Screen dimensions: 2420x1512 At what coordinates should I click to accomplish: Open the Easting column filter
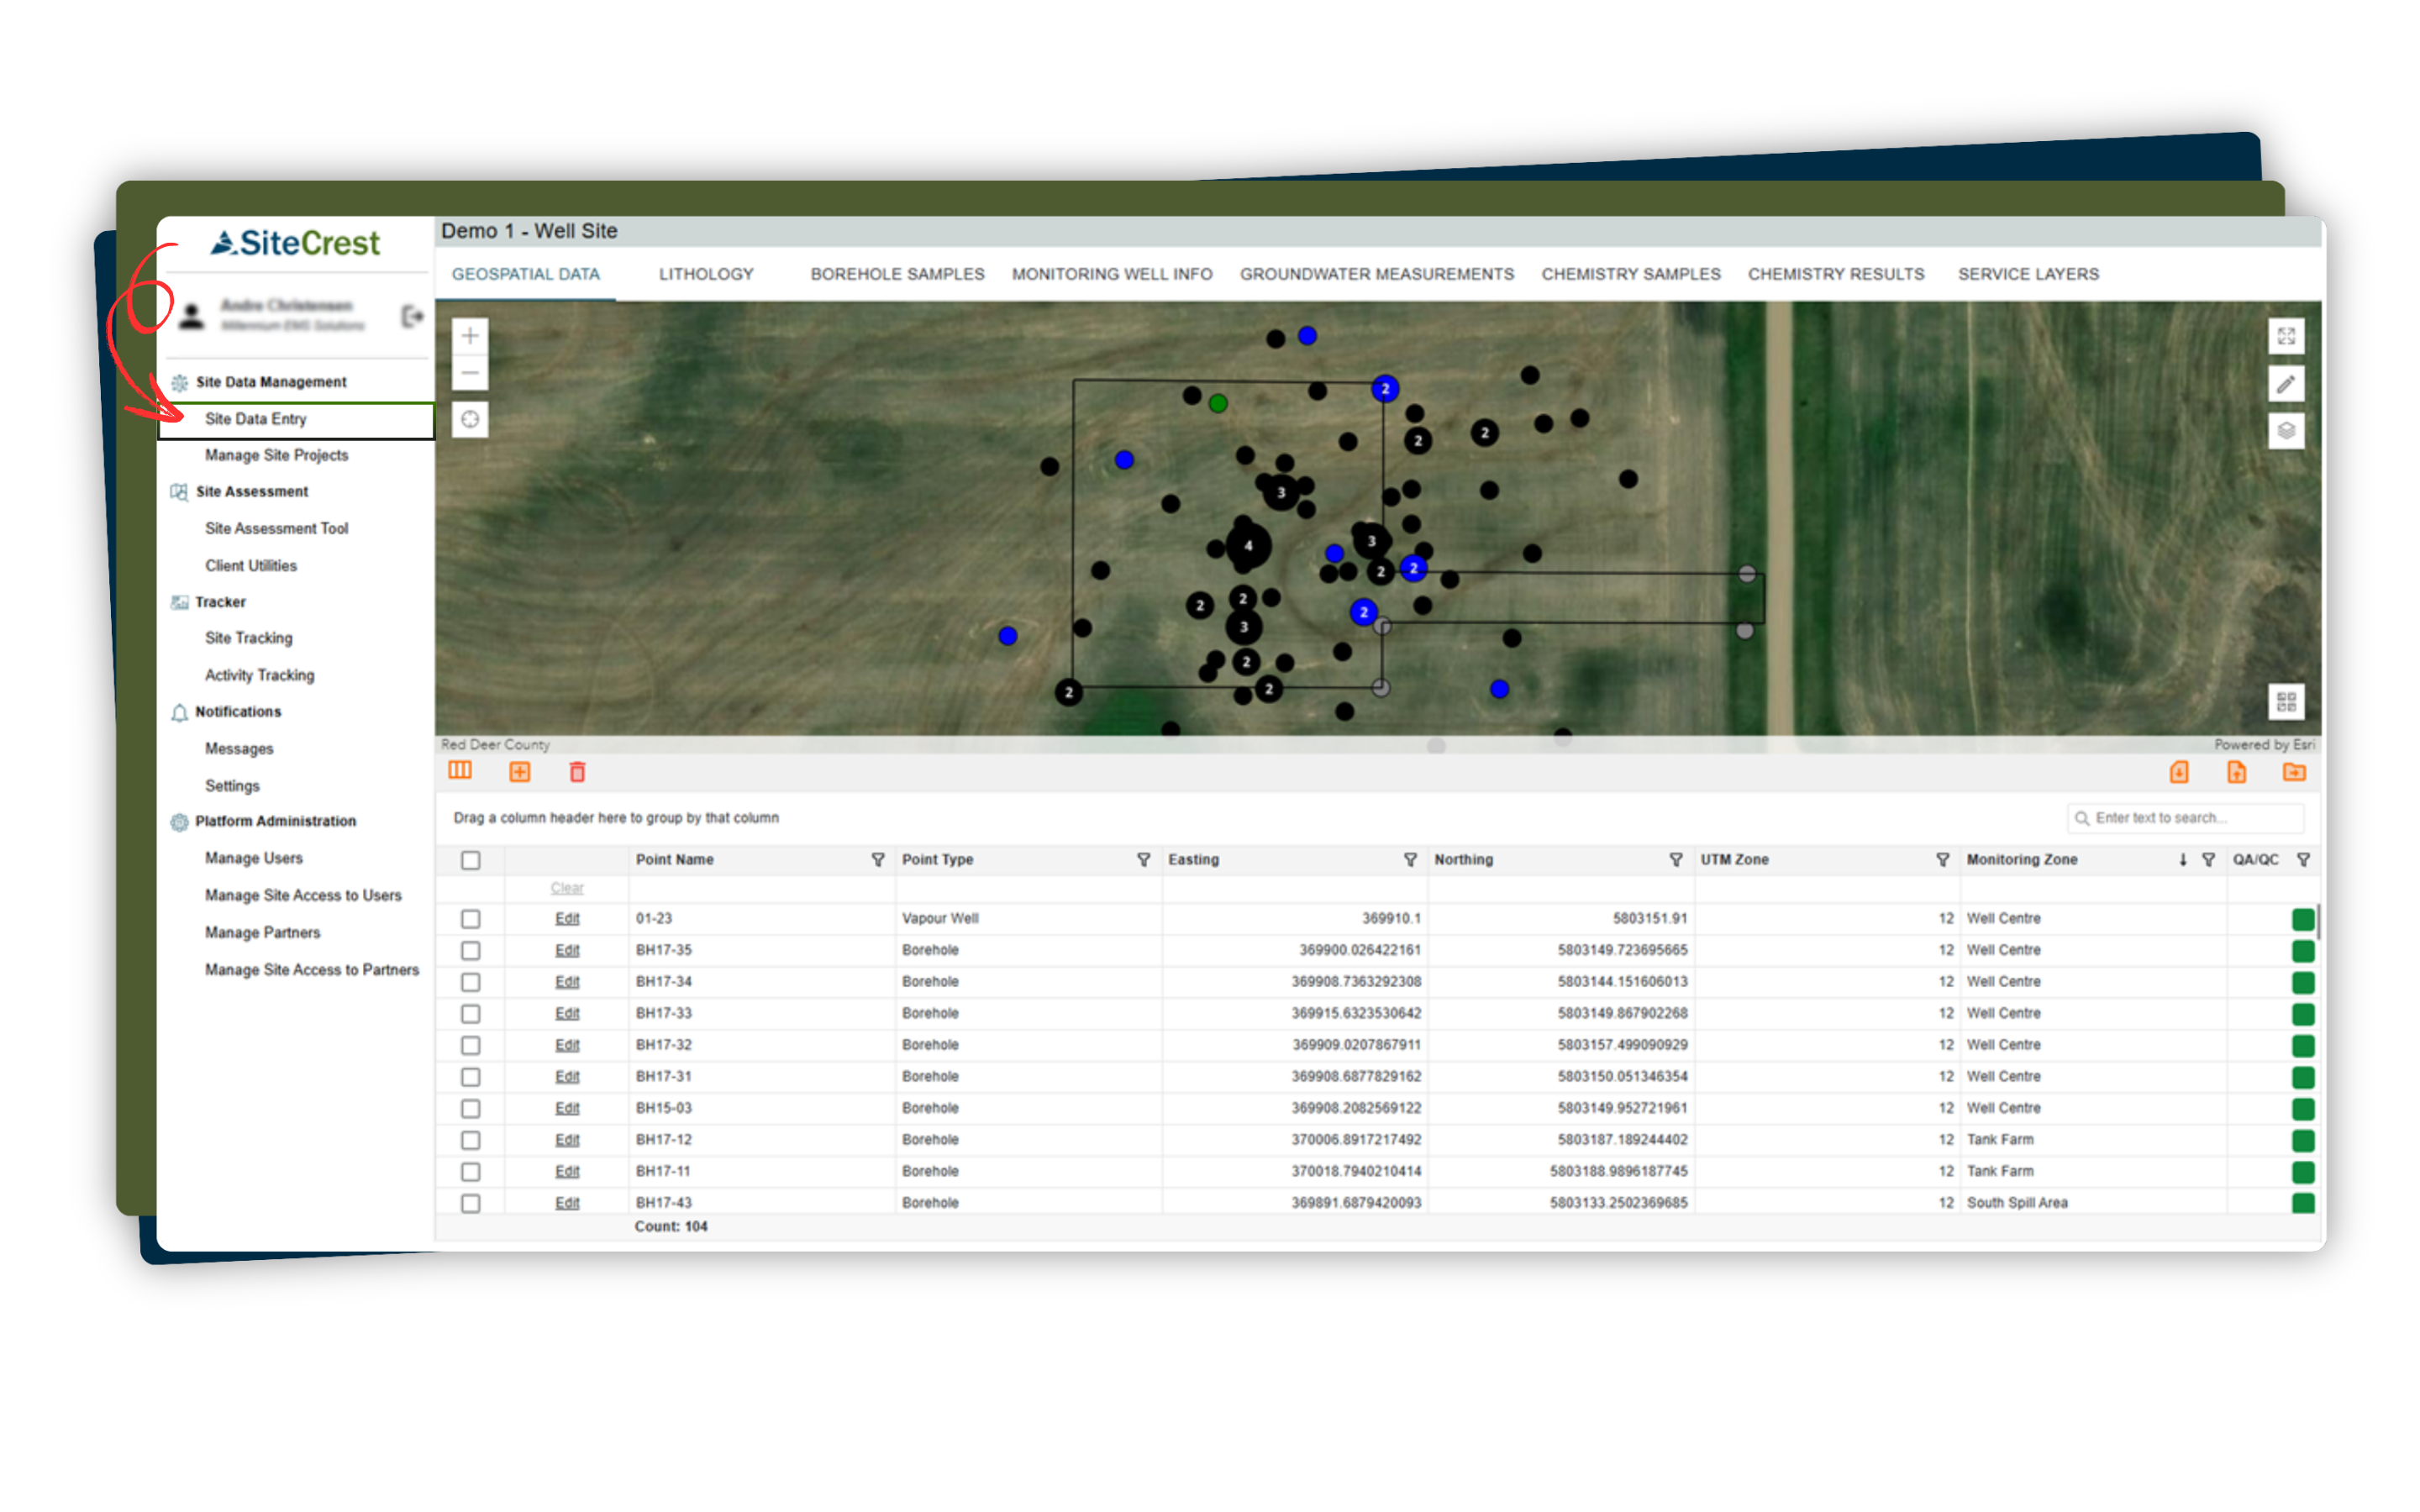click(1410, 860)
